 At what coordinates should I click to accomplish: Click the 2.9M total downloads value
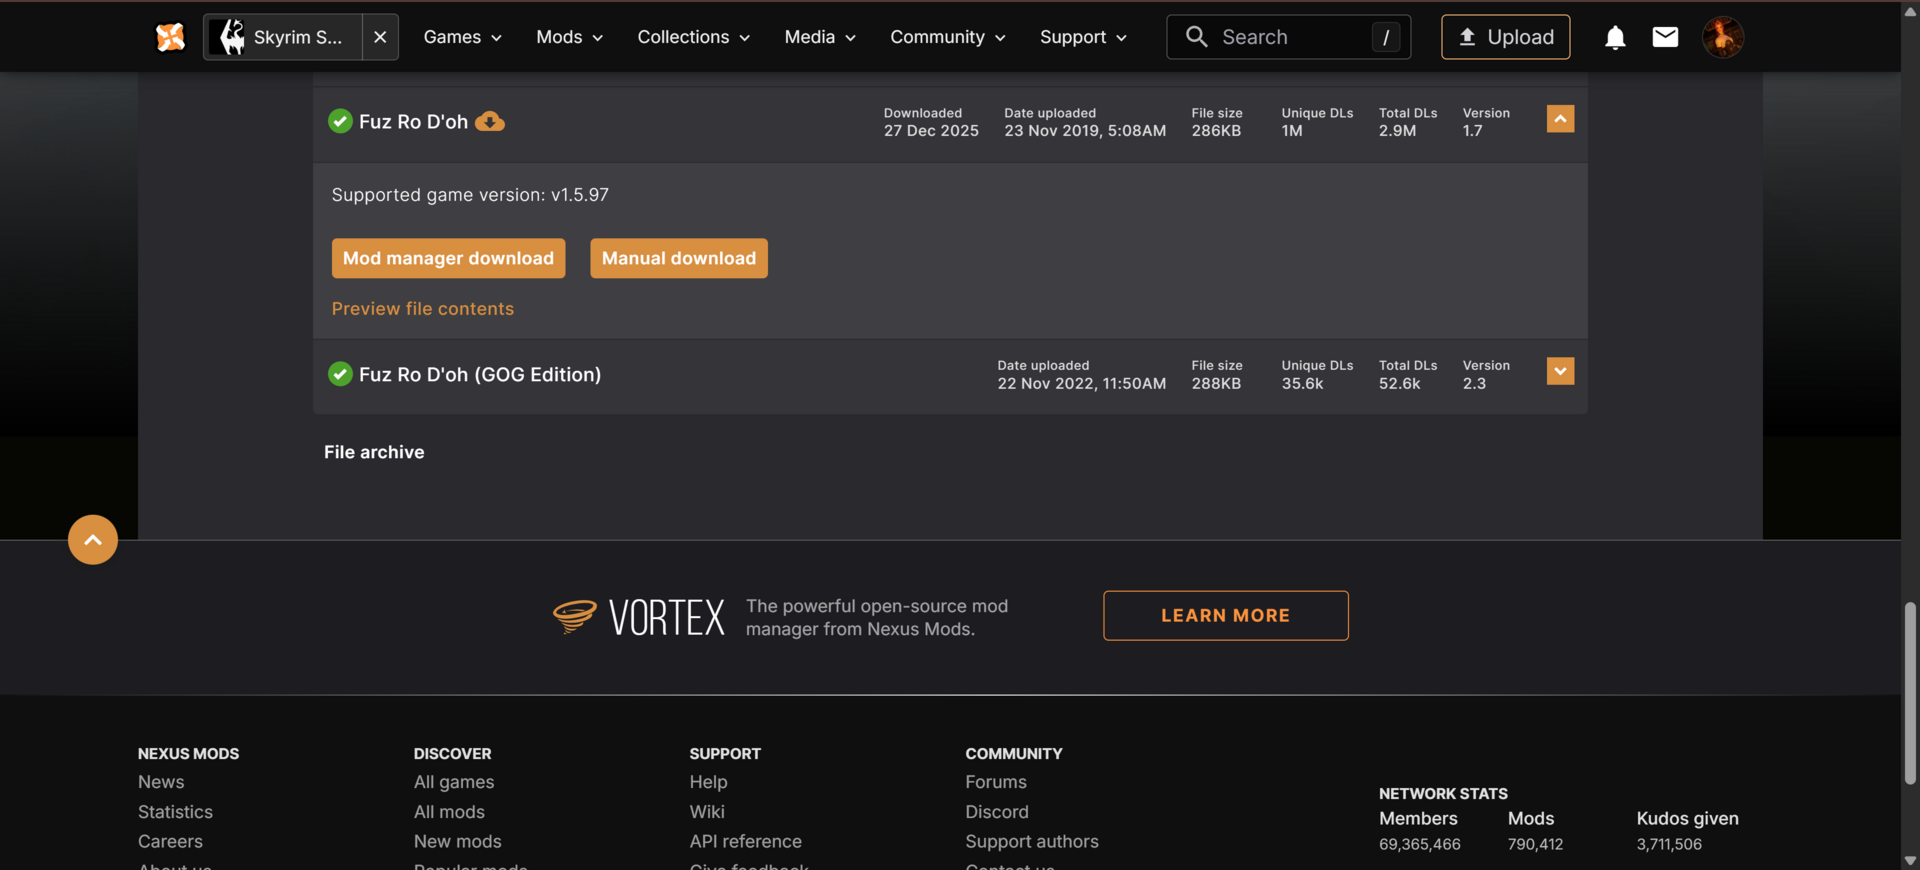[1397, 131]
